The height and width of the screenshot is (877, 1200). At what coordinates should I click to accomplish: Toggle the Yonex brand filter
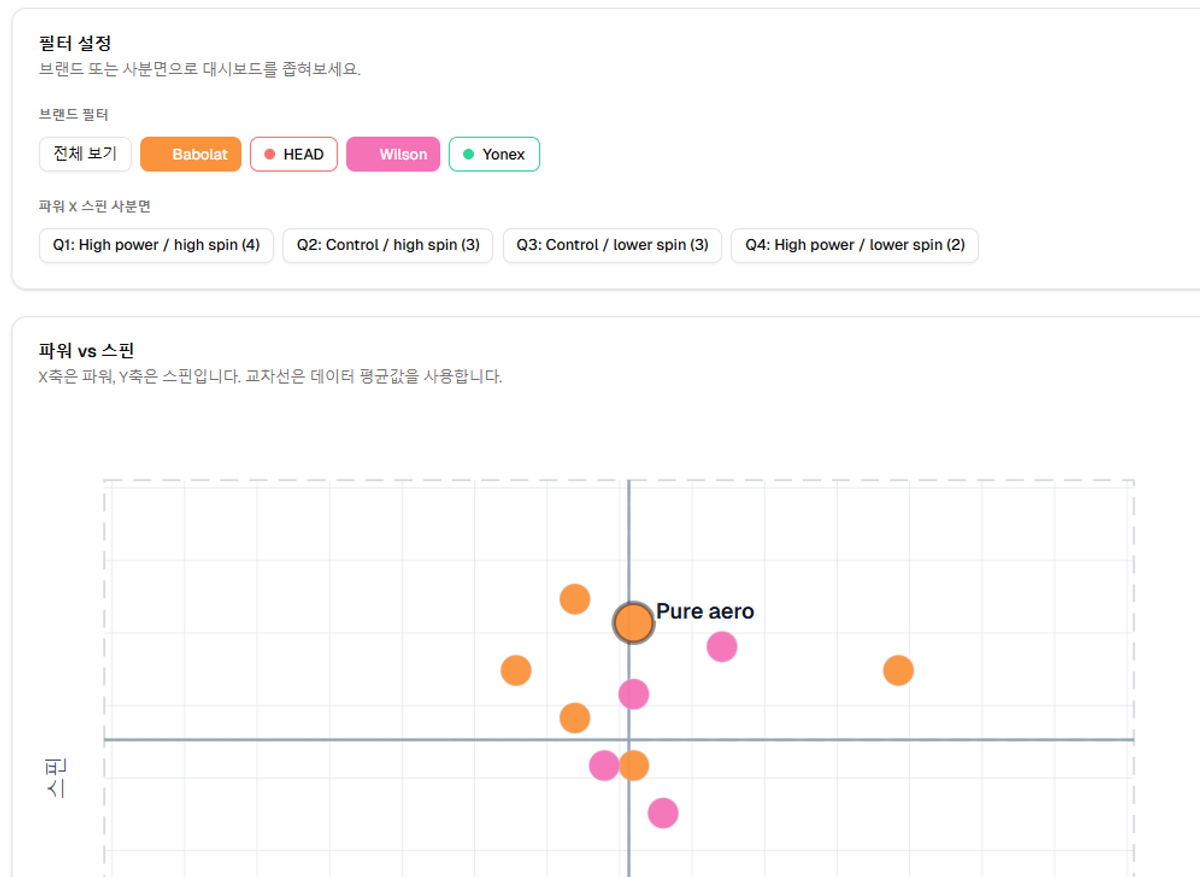pos(494,154)
